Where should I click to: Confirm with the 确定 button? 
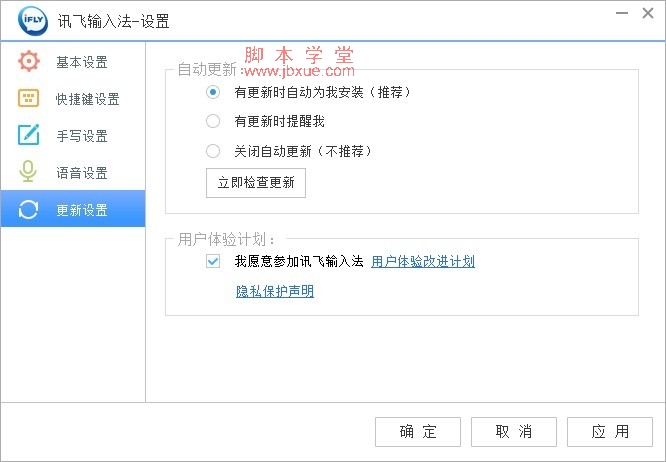pos(418,432)
